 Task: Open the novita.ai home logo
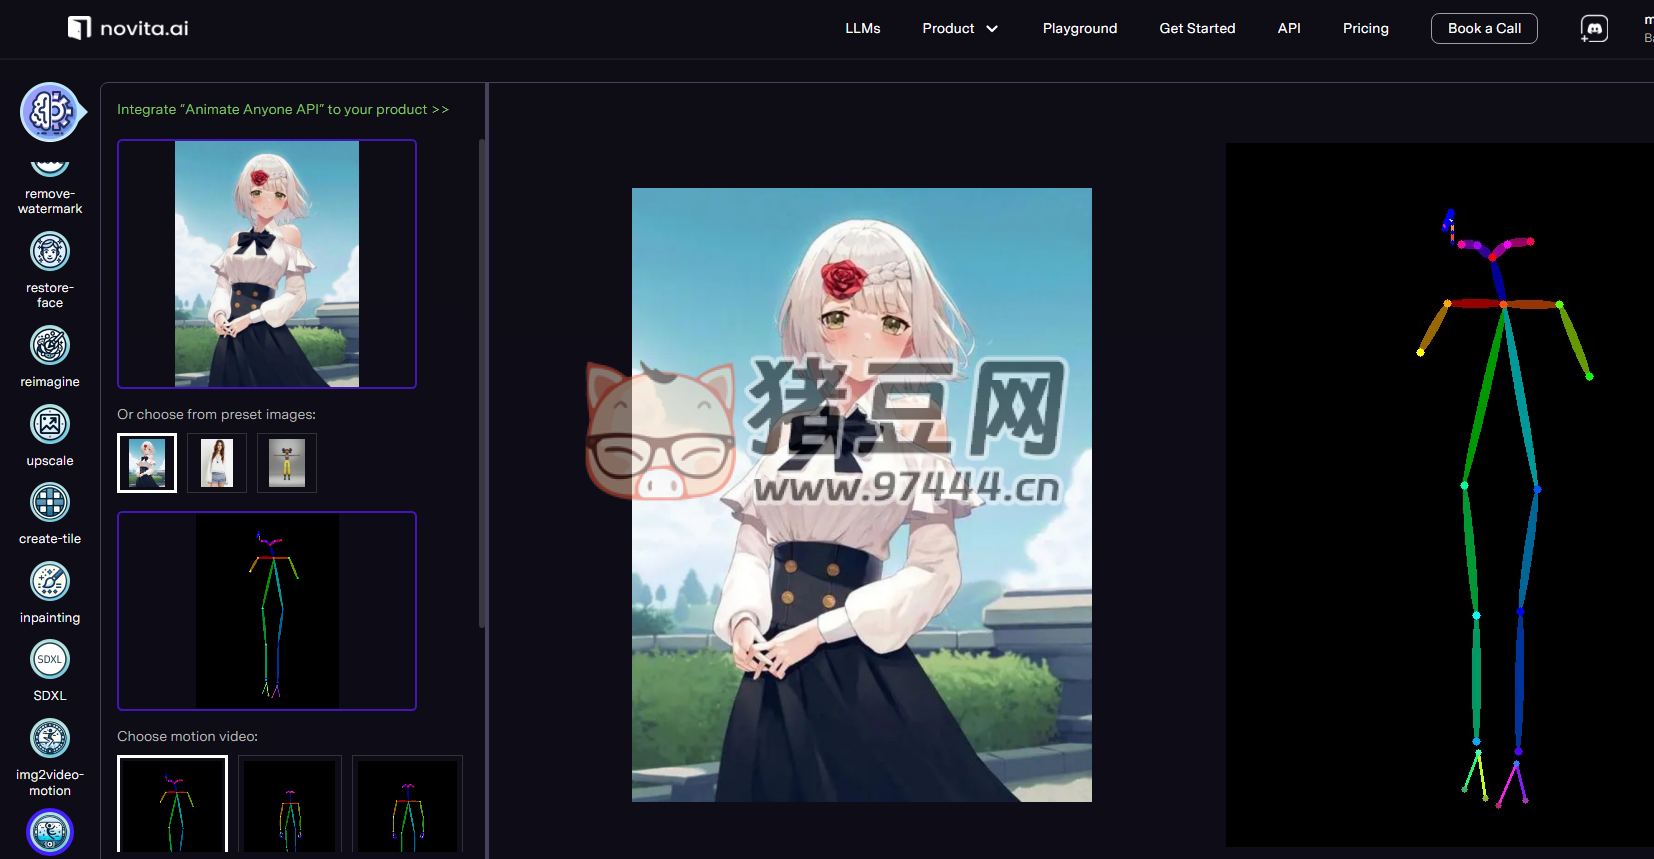(x=128, y=28)
